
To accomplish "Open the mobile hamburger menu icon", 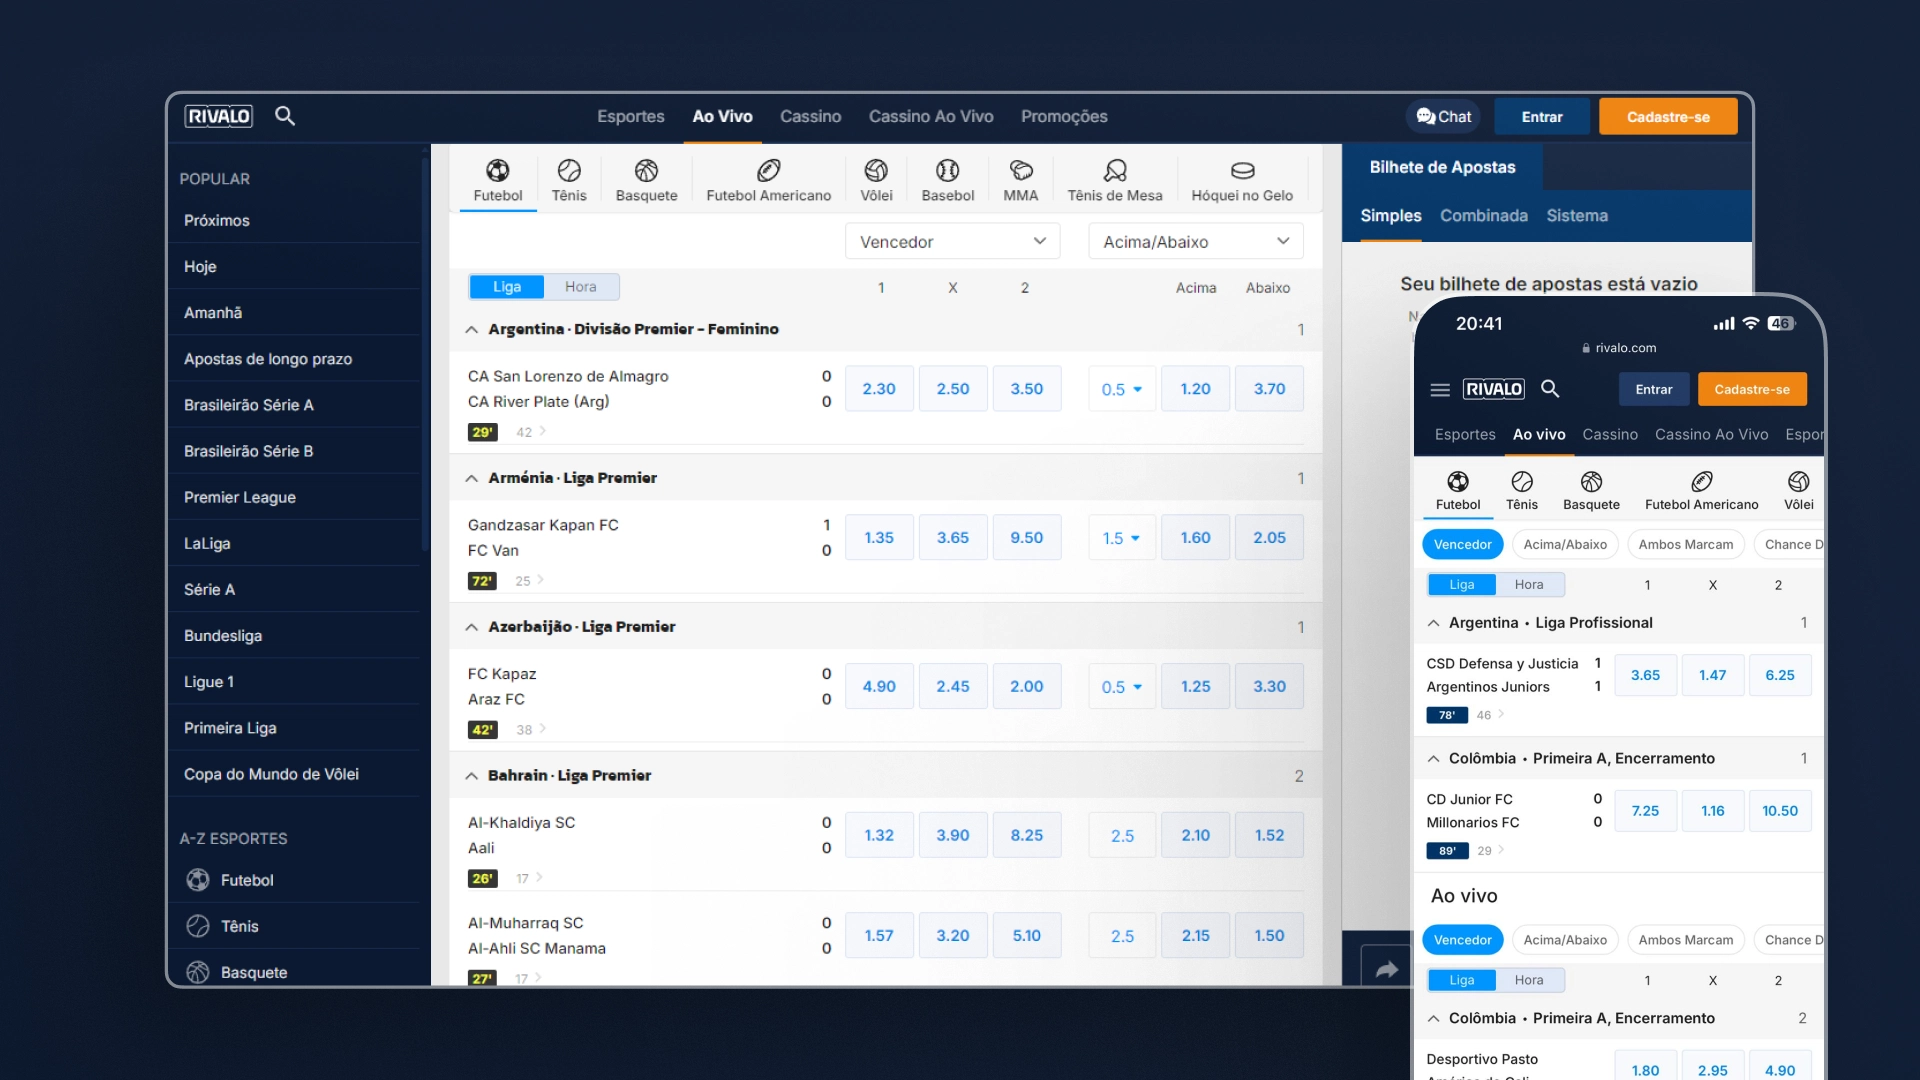I will click(x=1440, y=390).
